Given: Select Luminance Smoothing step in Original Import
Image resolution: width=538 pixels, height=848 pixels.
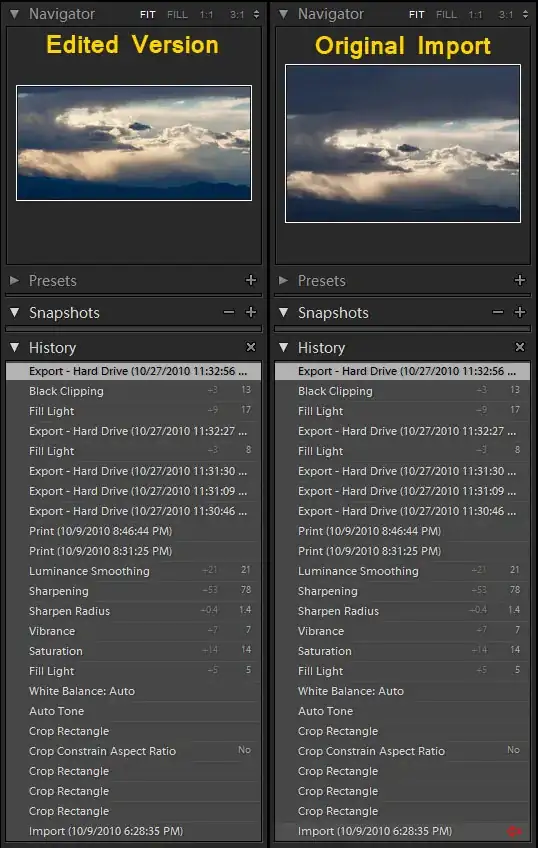Looking at the screenshot, I should click(x=402, y=571).
